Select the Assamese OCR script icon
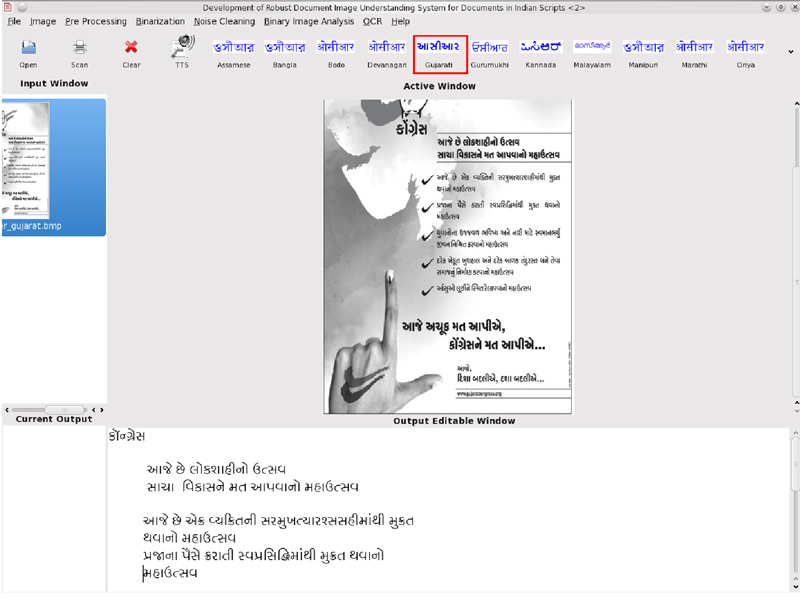This screenshot has width=800, height=608. (233, 51)
